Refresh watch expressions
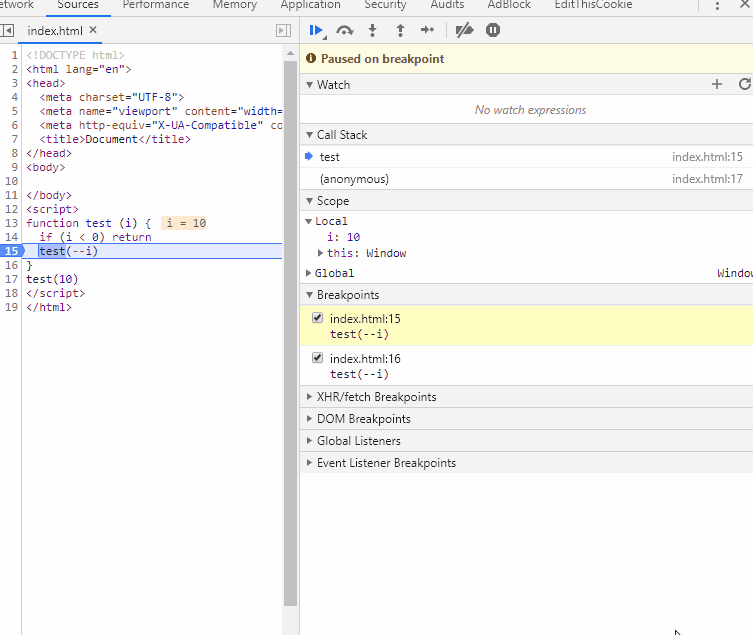The image size is (753, 635). click(744, 85)
